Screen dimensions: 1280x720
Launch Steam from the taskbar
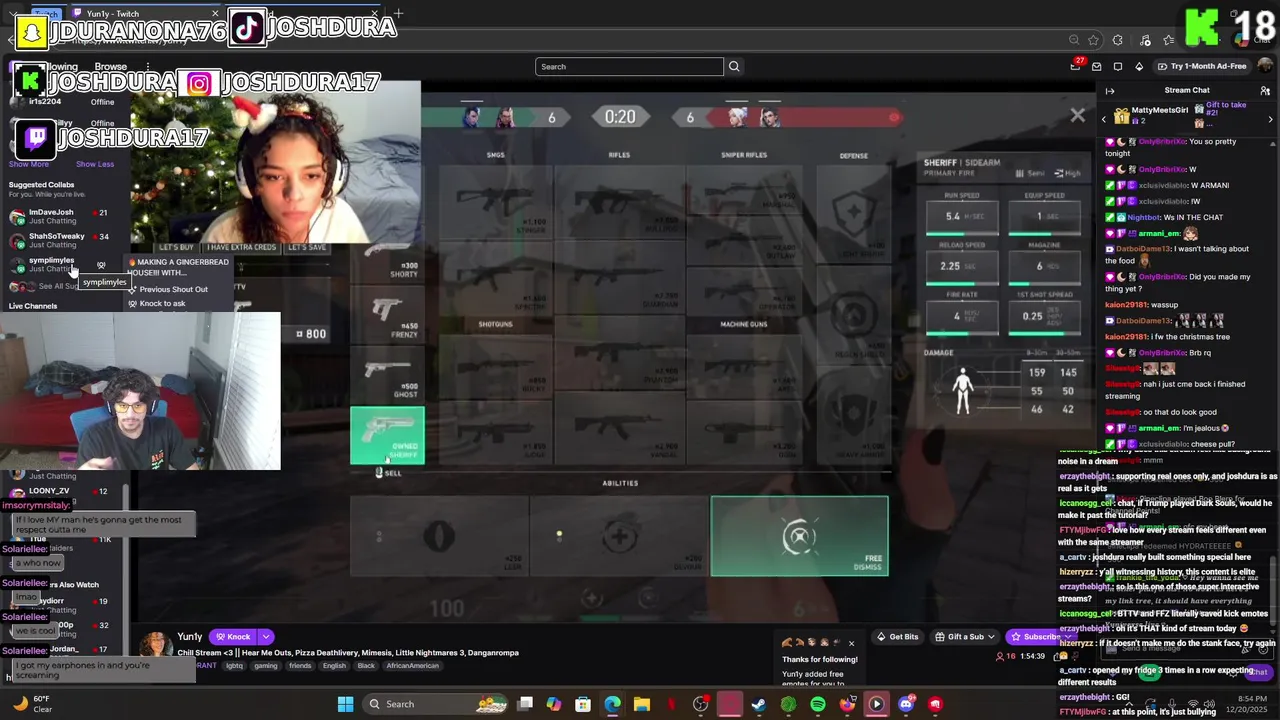coord(759,704)
